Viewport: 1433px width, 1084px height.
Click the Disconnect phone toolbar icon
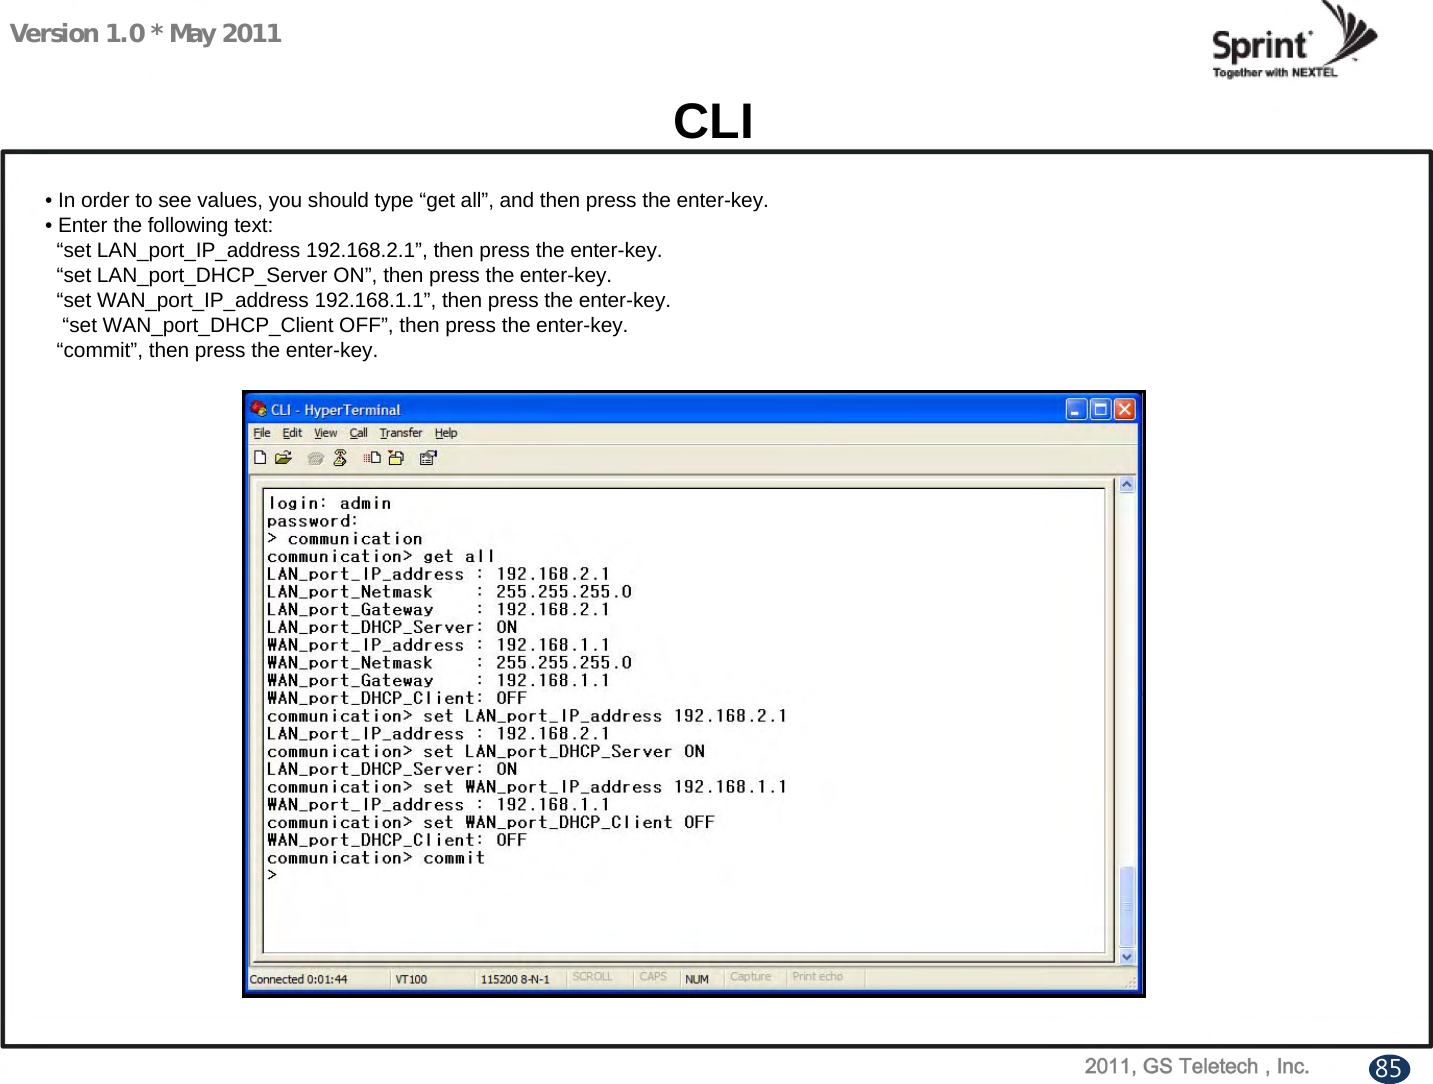tap(340, 458)
